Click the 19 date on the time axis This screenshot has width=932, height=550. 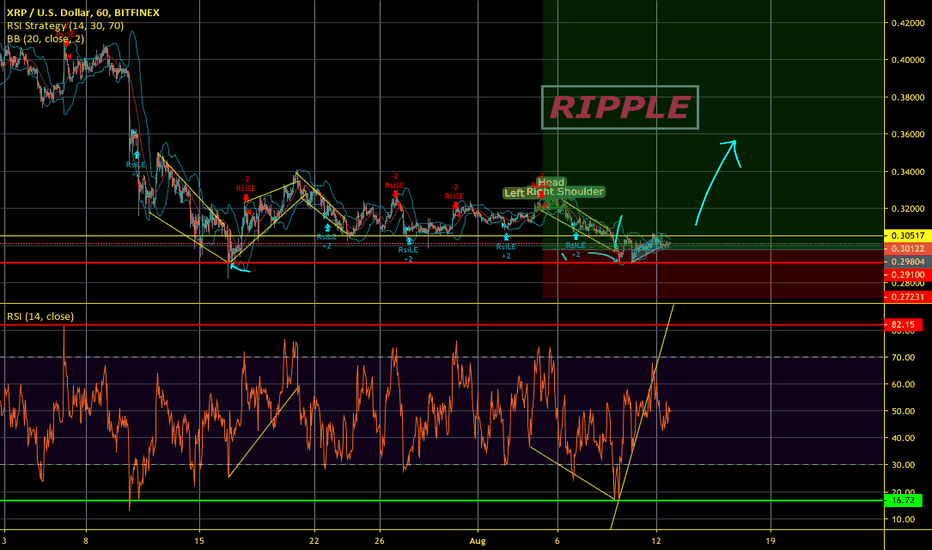pyautogui.click(x=770, y=541)
